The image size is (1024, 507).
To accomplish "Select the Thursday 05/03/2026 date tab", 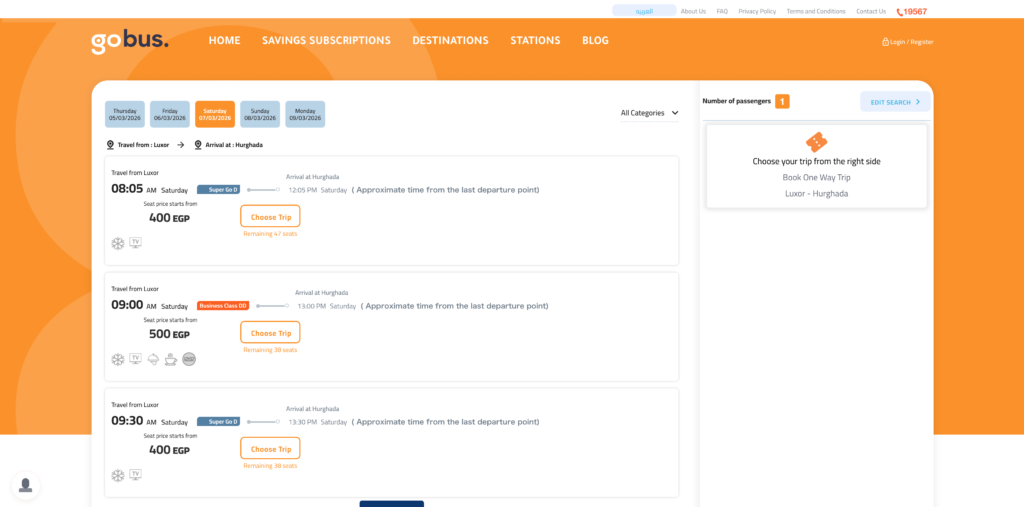I will (125, 114).
